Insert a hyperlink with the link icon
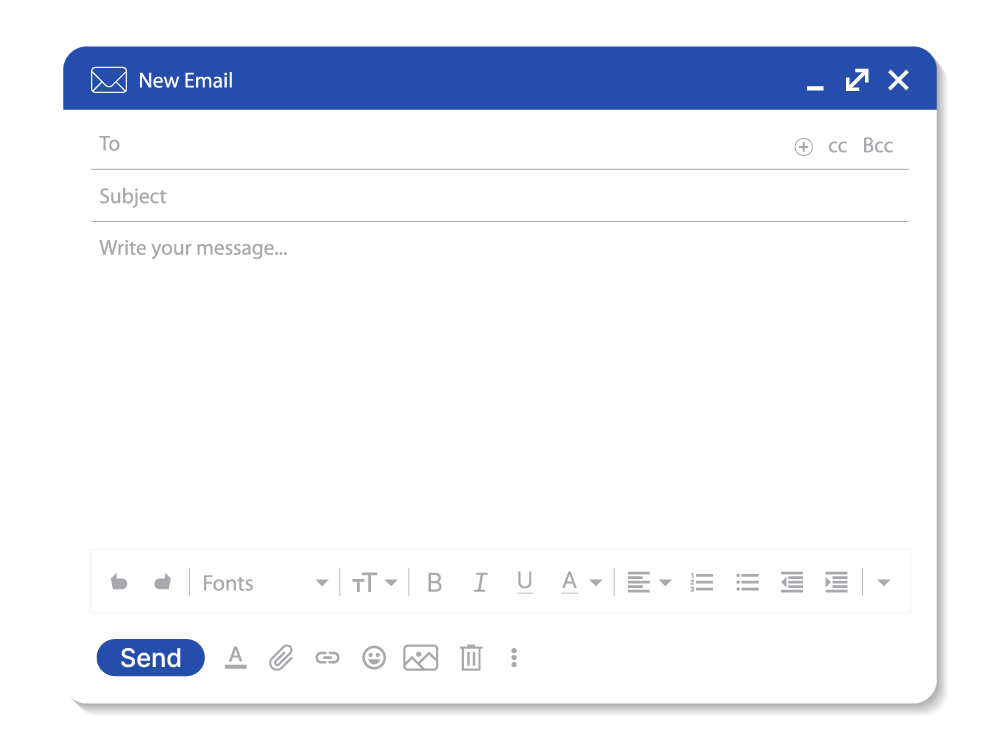 (x=327, y=658)
